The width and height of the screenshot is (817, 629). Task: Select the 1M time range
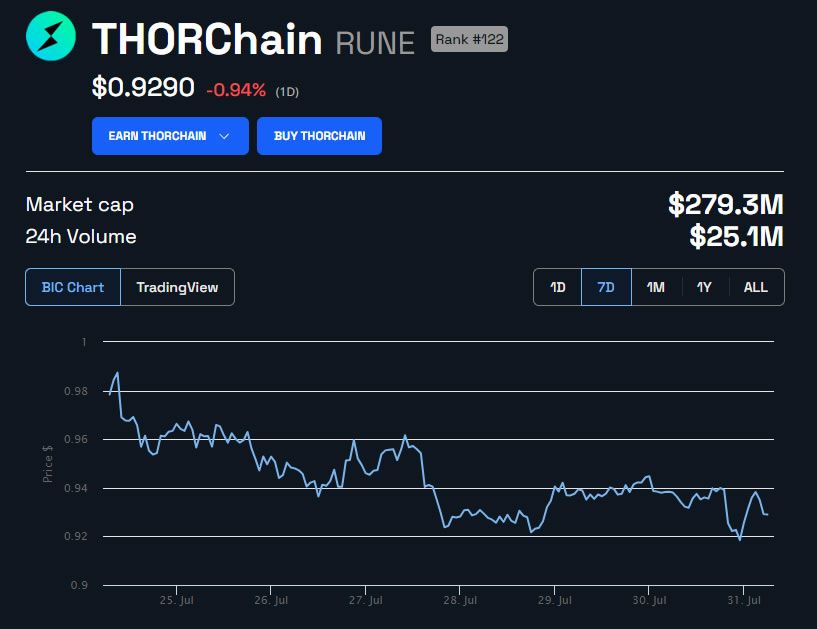click(655, 287)
